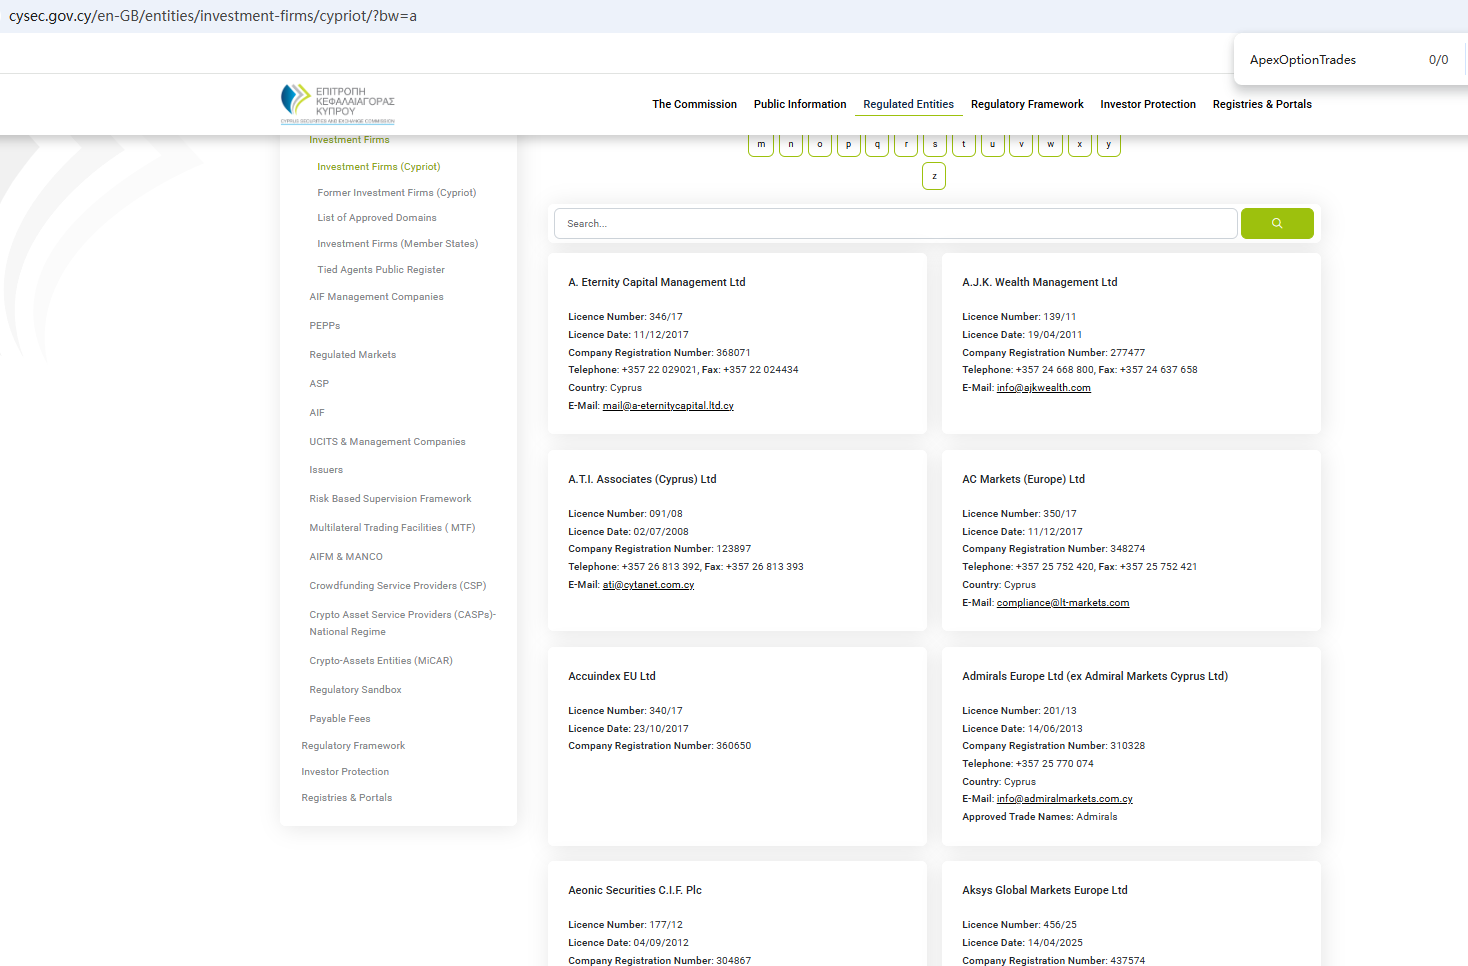Click the compliance@lt-markets.com email link

pos(1062,603)
